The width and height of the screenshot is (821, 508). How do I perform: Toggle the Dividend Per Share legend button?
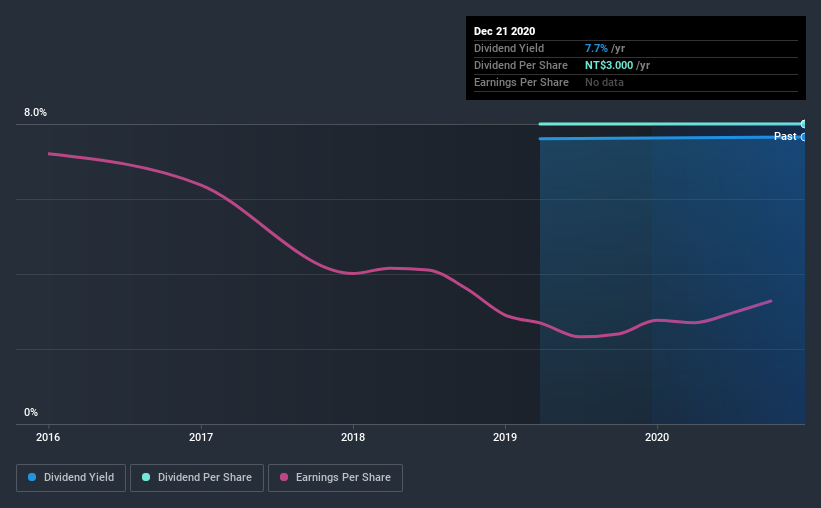pyautogui.click(x=197, y=478)
